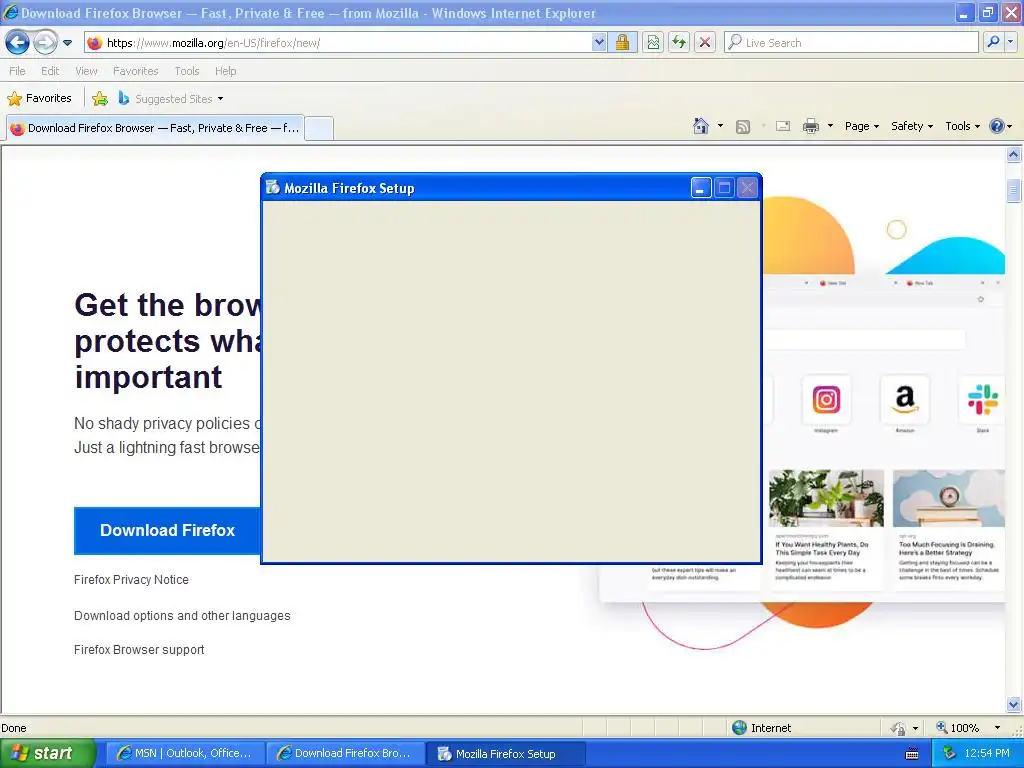Click the Refresh page icon
1024x768 pixels.
679,43
